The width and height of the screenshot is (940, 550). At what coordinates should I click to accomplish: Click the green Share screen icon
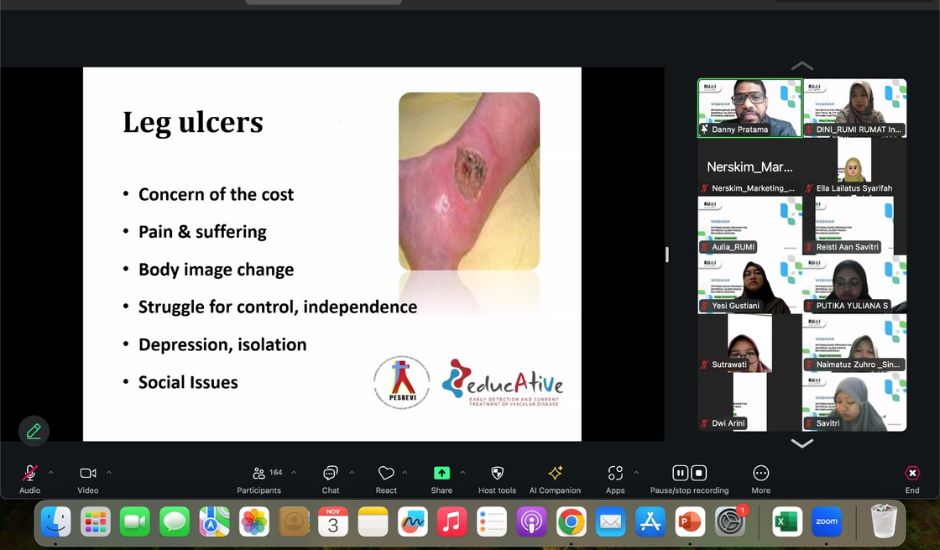click(x=441, y=473)
